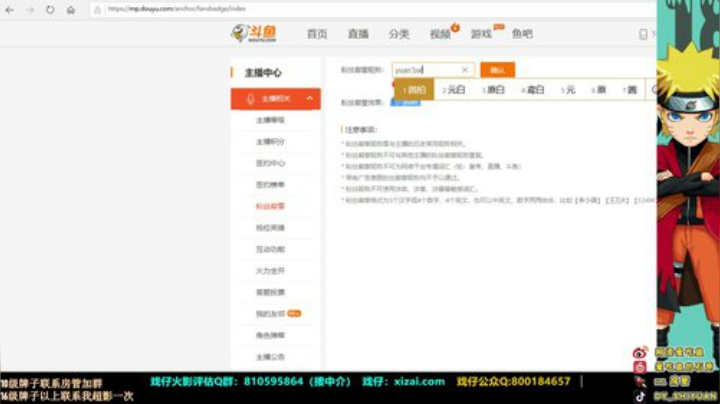Click the blue fan badge preview tag
Image resolution: width=720 pixels, height=404 pixels.
coord(405,102)
